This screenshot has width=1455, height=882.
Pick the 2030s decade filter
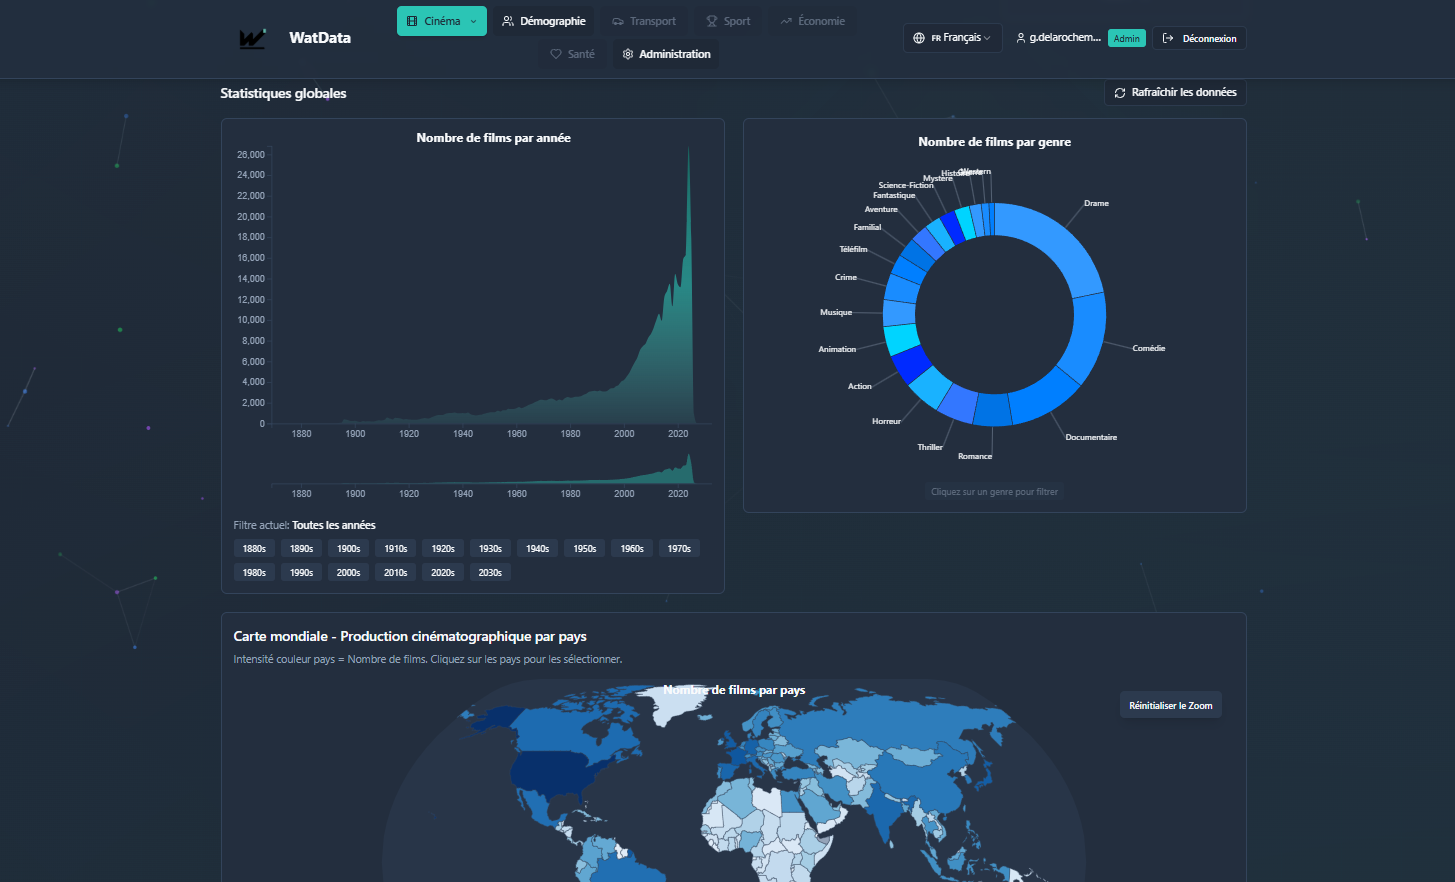tap(490, 572)
